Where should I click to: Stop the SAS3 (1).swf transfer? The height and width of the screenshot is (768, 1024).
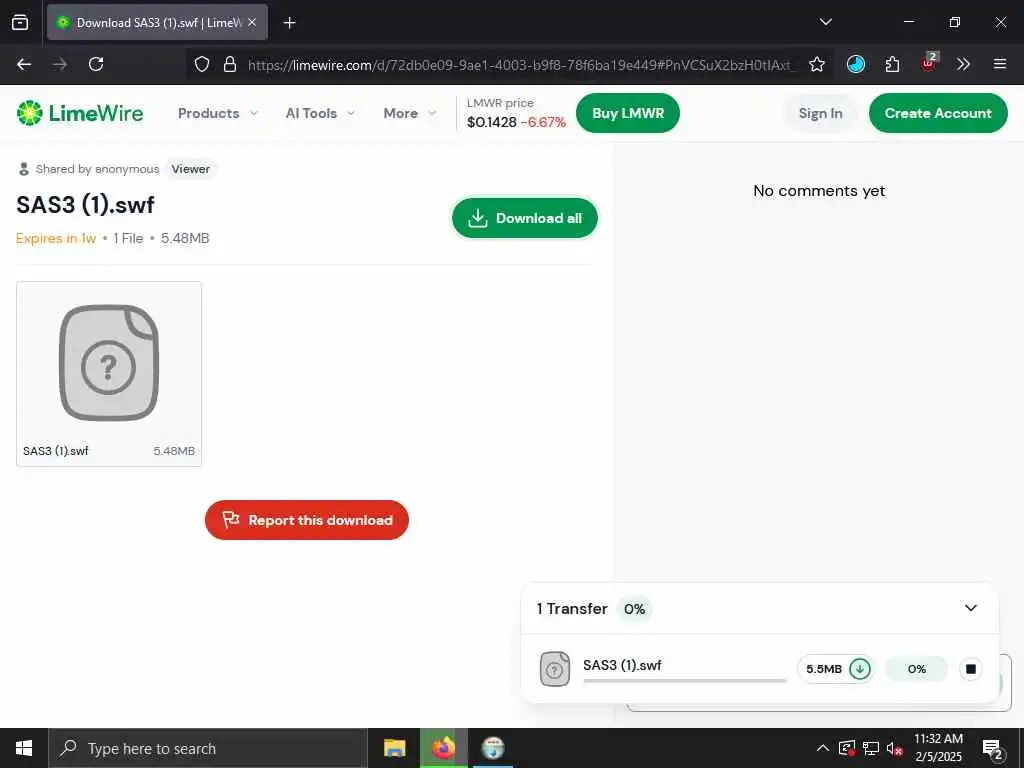point(970,669)
